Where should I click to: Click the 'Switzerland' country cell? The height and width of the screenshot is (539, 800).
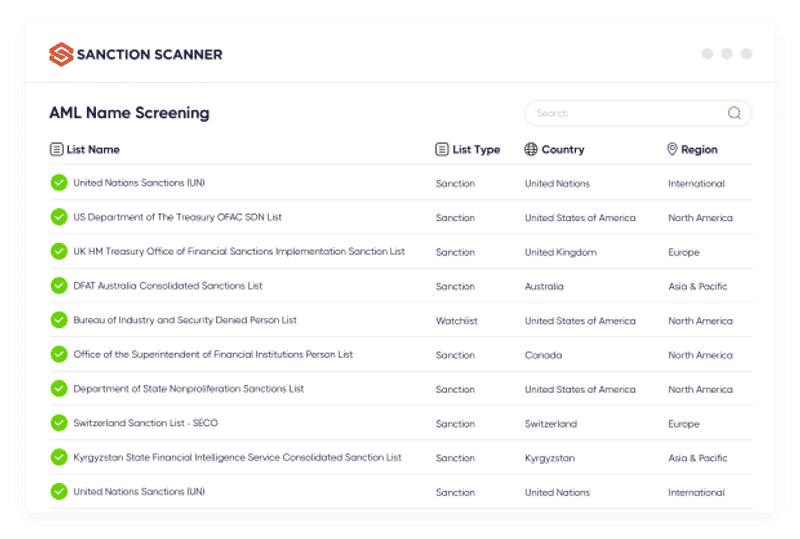[551, 424]
